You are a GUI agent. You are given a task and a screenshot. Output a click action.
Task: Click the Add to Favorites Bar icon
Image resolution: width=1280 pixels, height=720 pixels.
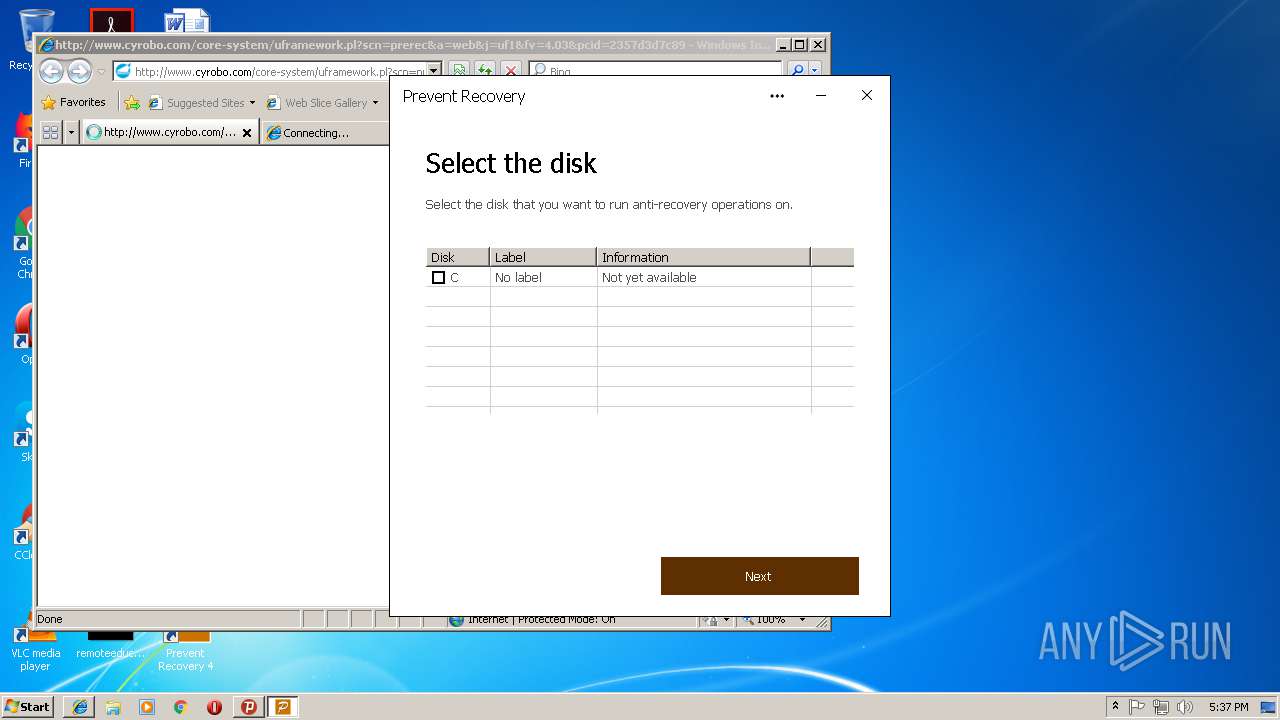point(132,102)
